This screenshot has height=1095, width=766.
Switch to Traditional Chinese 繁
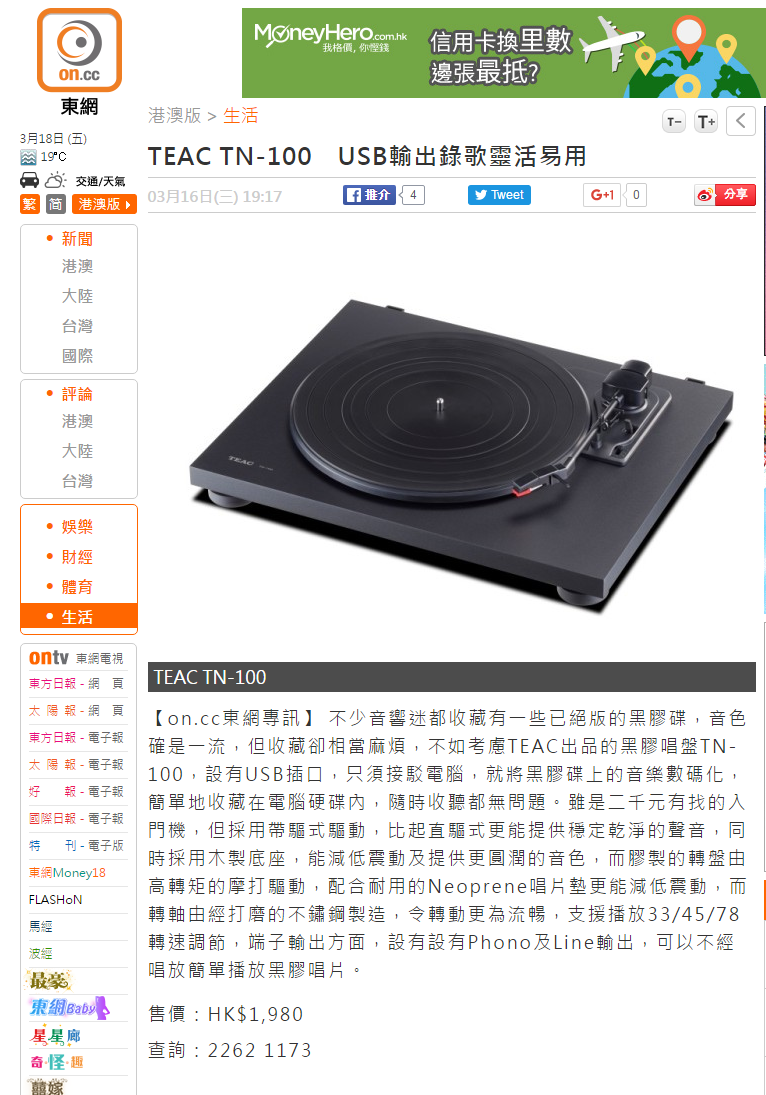coord(29,204)
